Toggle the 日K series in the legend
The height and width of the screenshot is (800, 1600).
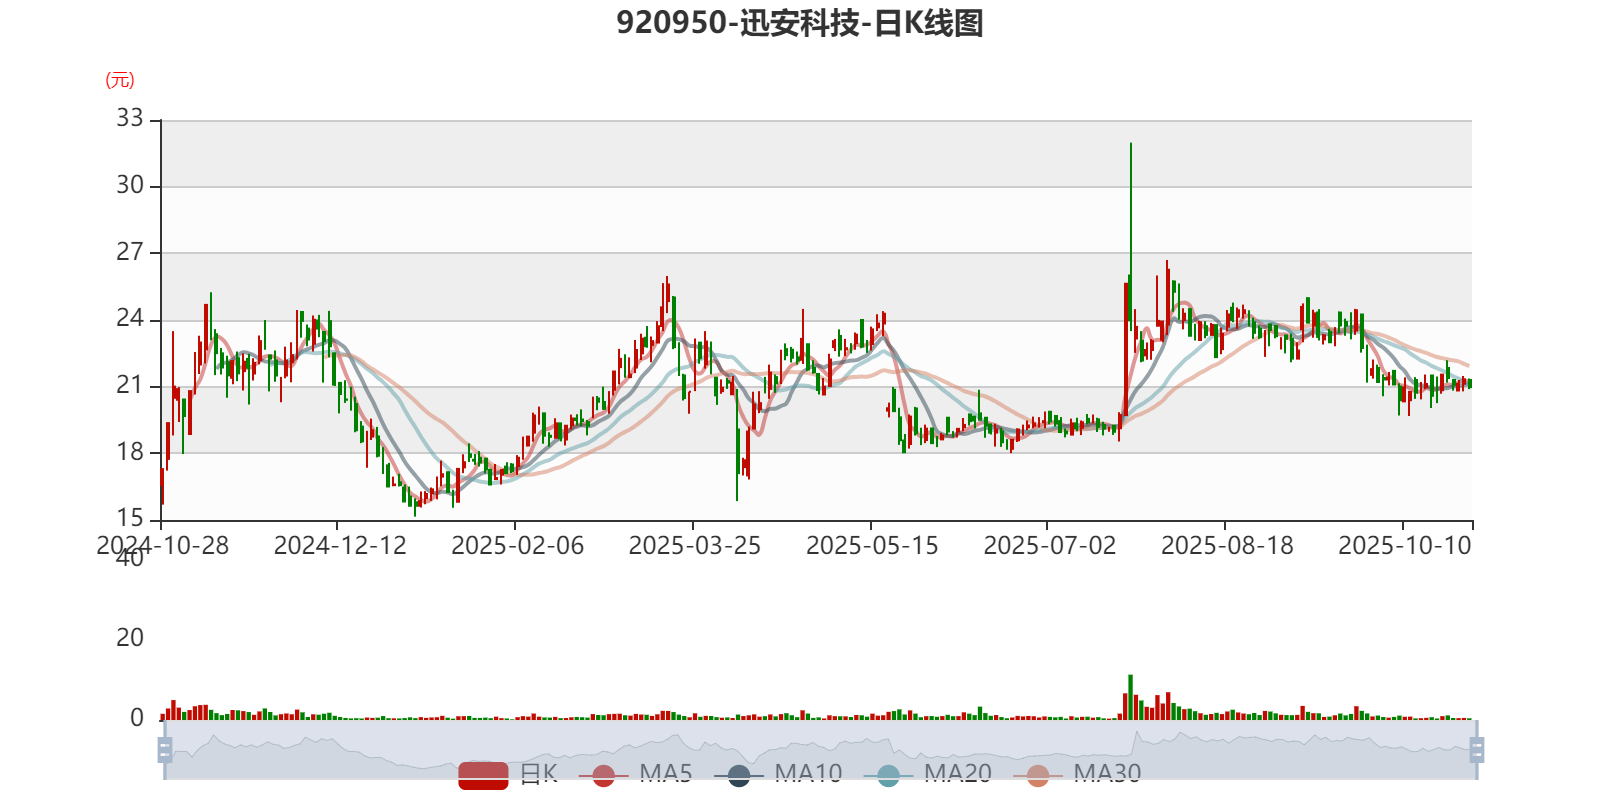[x=508, y=774]
